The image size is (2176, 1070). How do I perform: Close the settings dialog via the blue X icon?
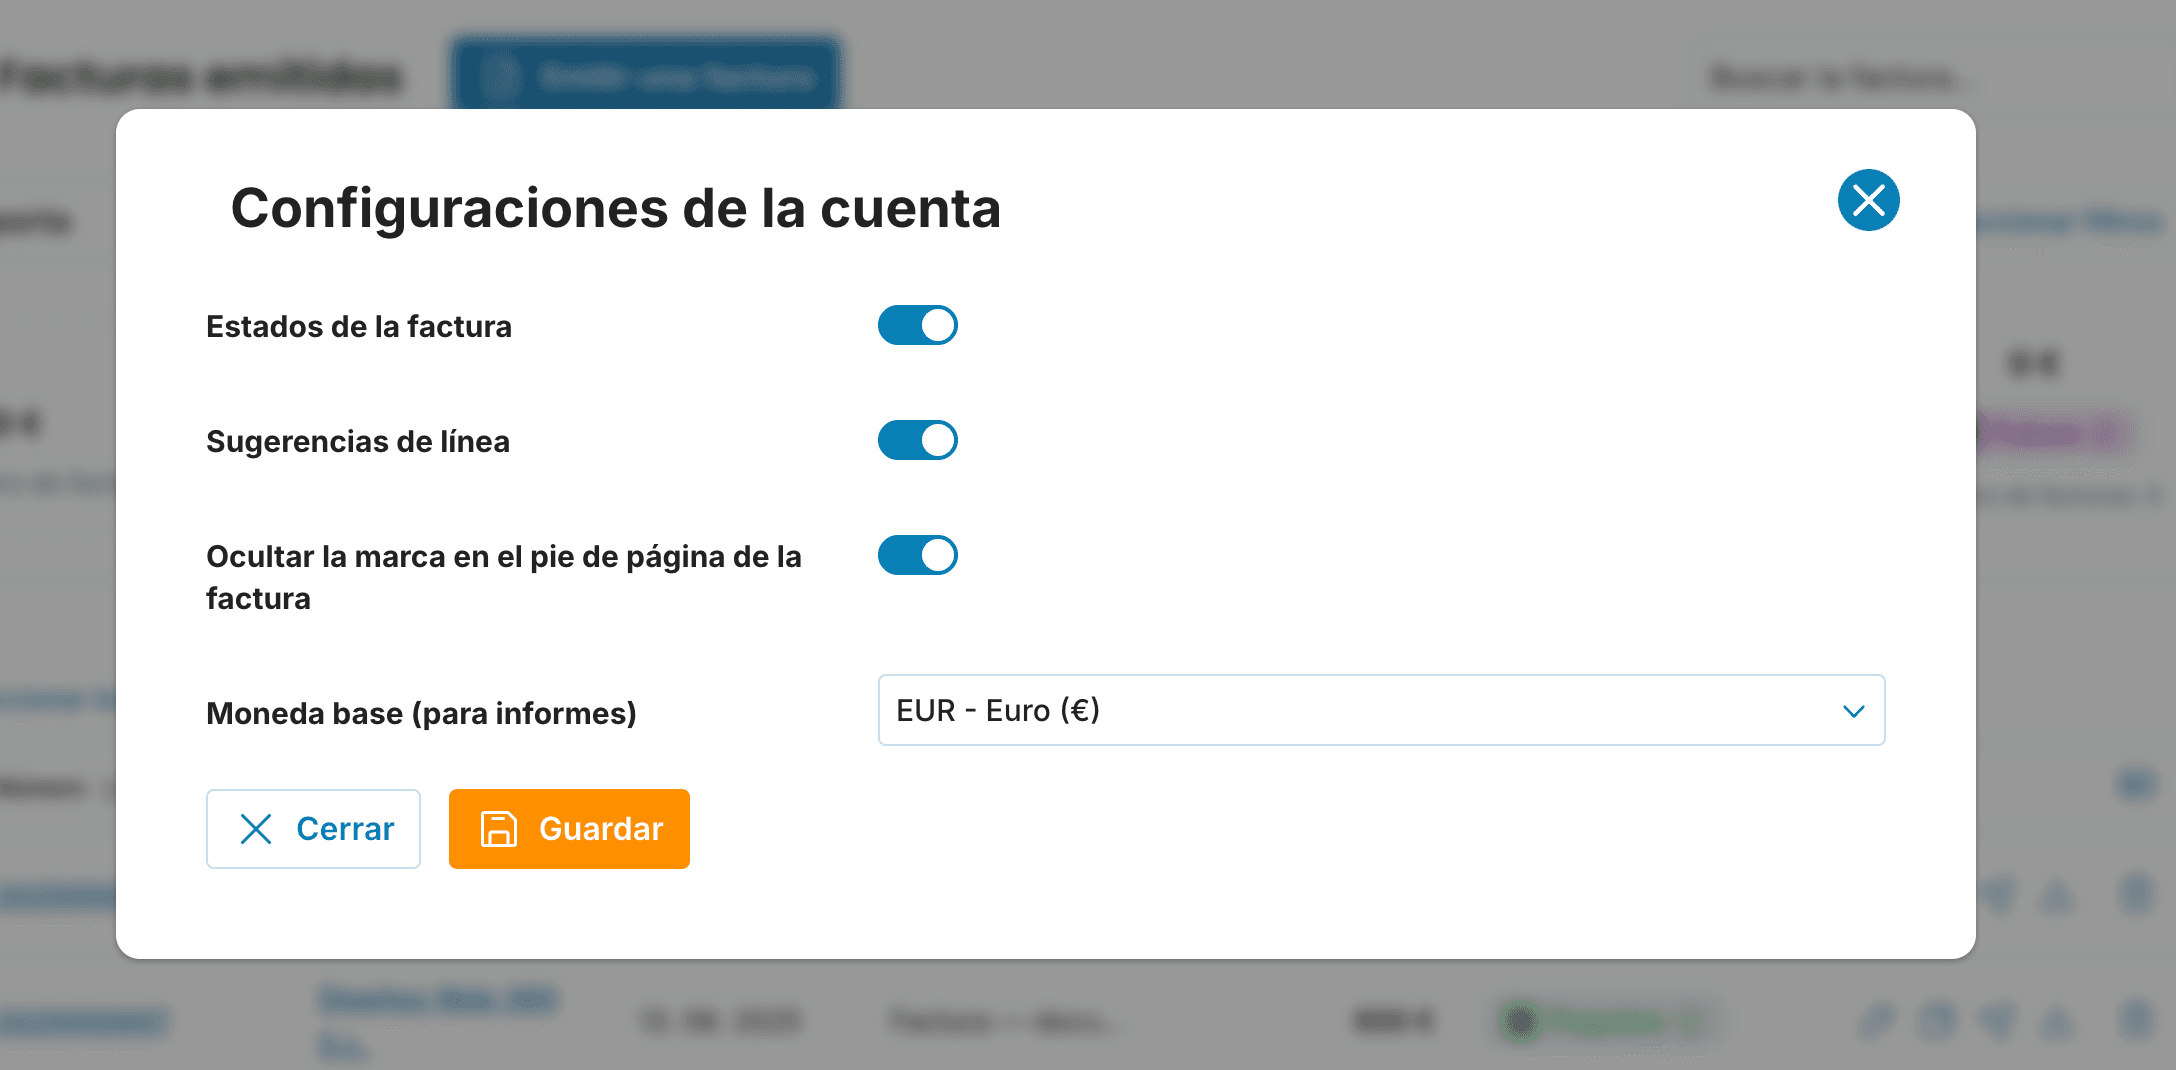tap(1868, 200)
